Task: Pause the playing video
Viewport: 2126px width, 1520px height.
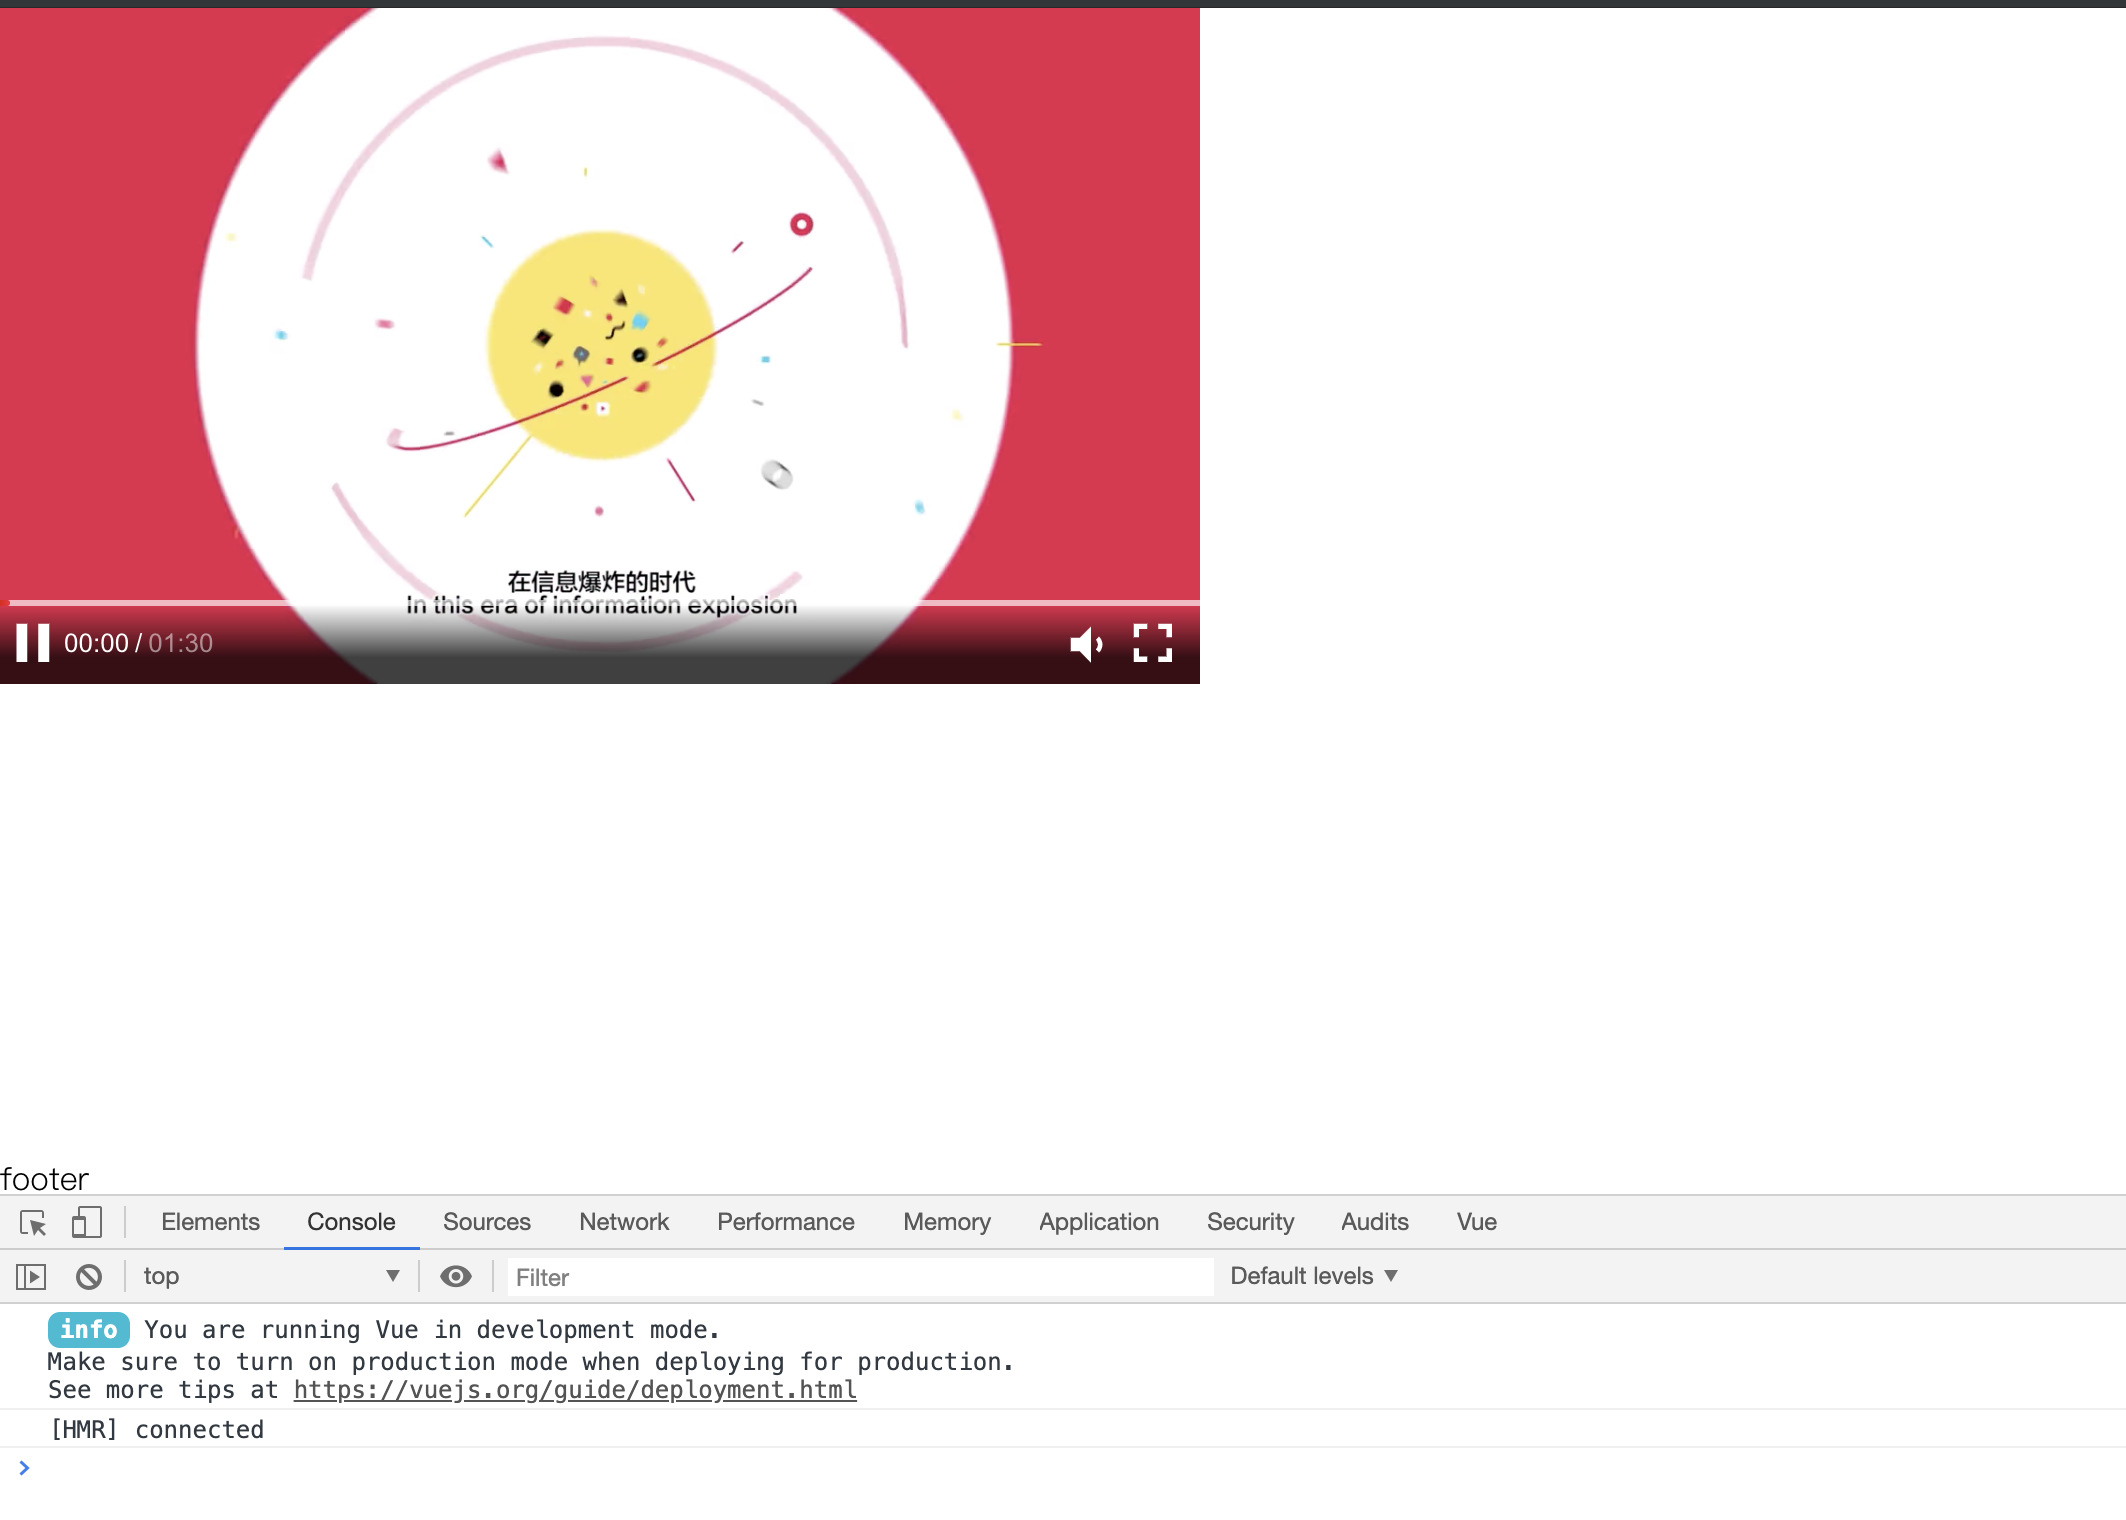Action: click(x=33, y=643)
